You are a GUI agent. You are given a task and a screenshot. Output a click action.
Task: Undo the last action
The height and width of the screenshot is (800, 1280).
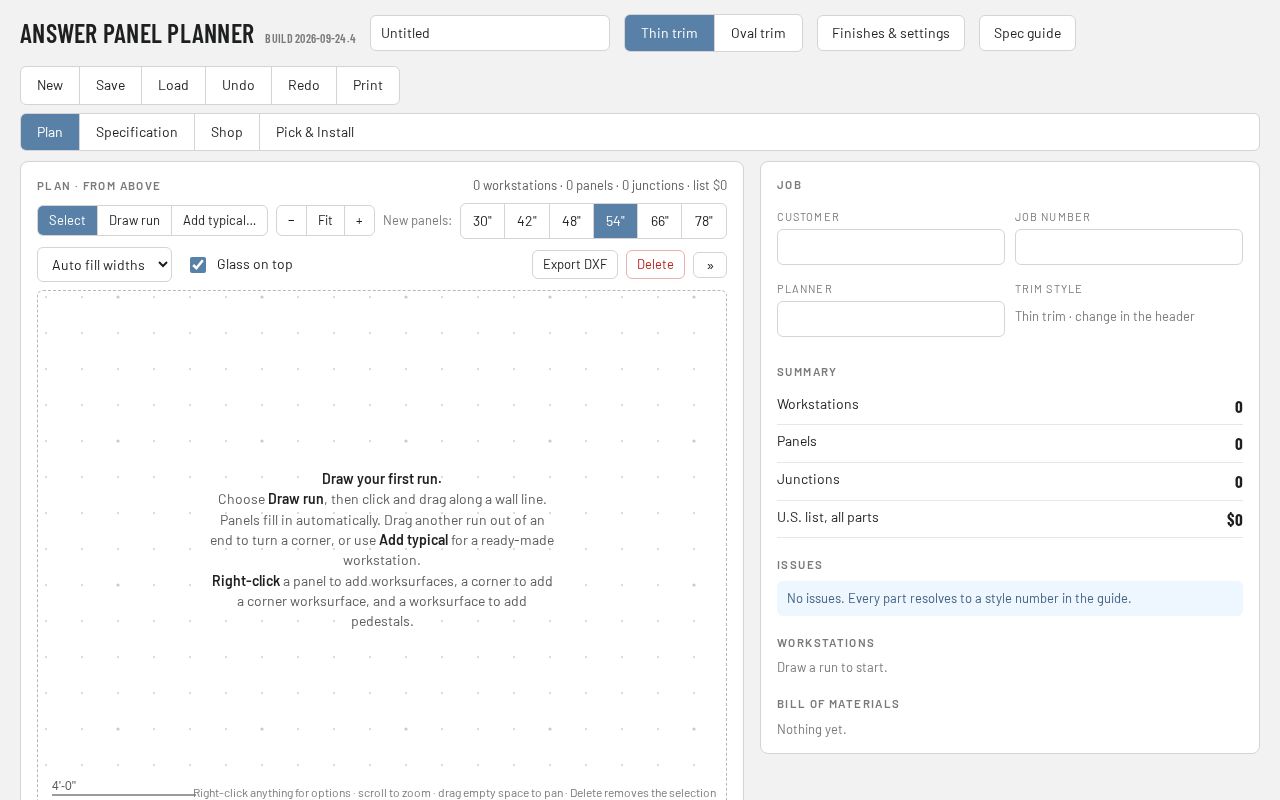click(238, 85)
